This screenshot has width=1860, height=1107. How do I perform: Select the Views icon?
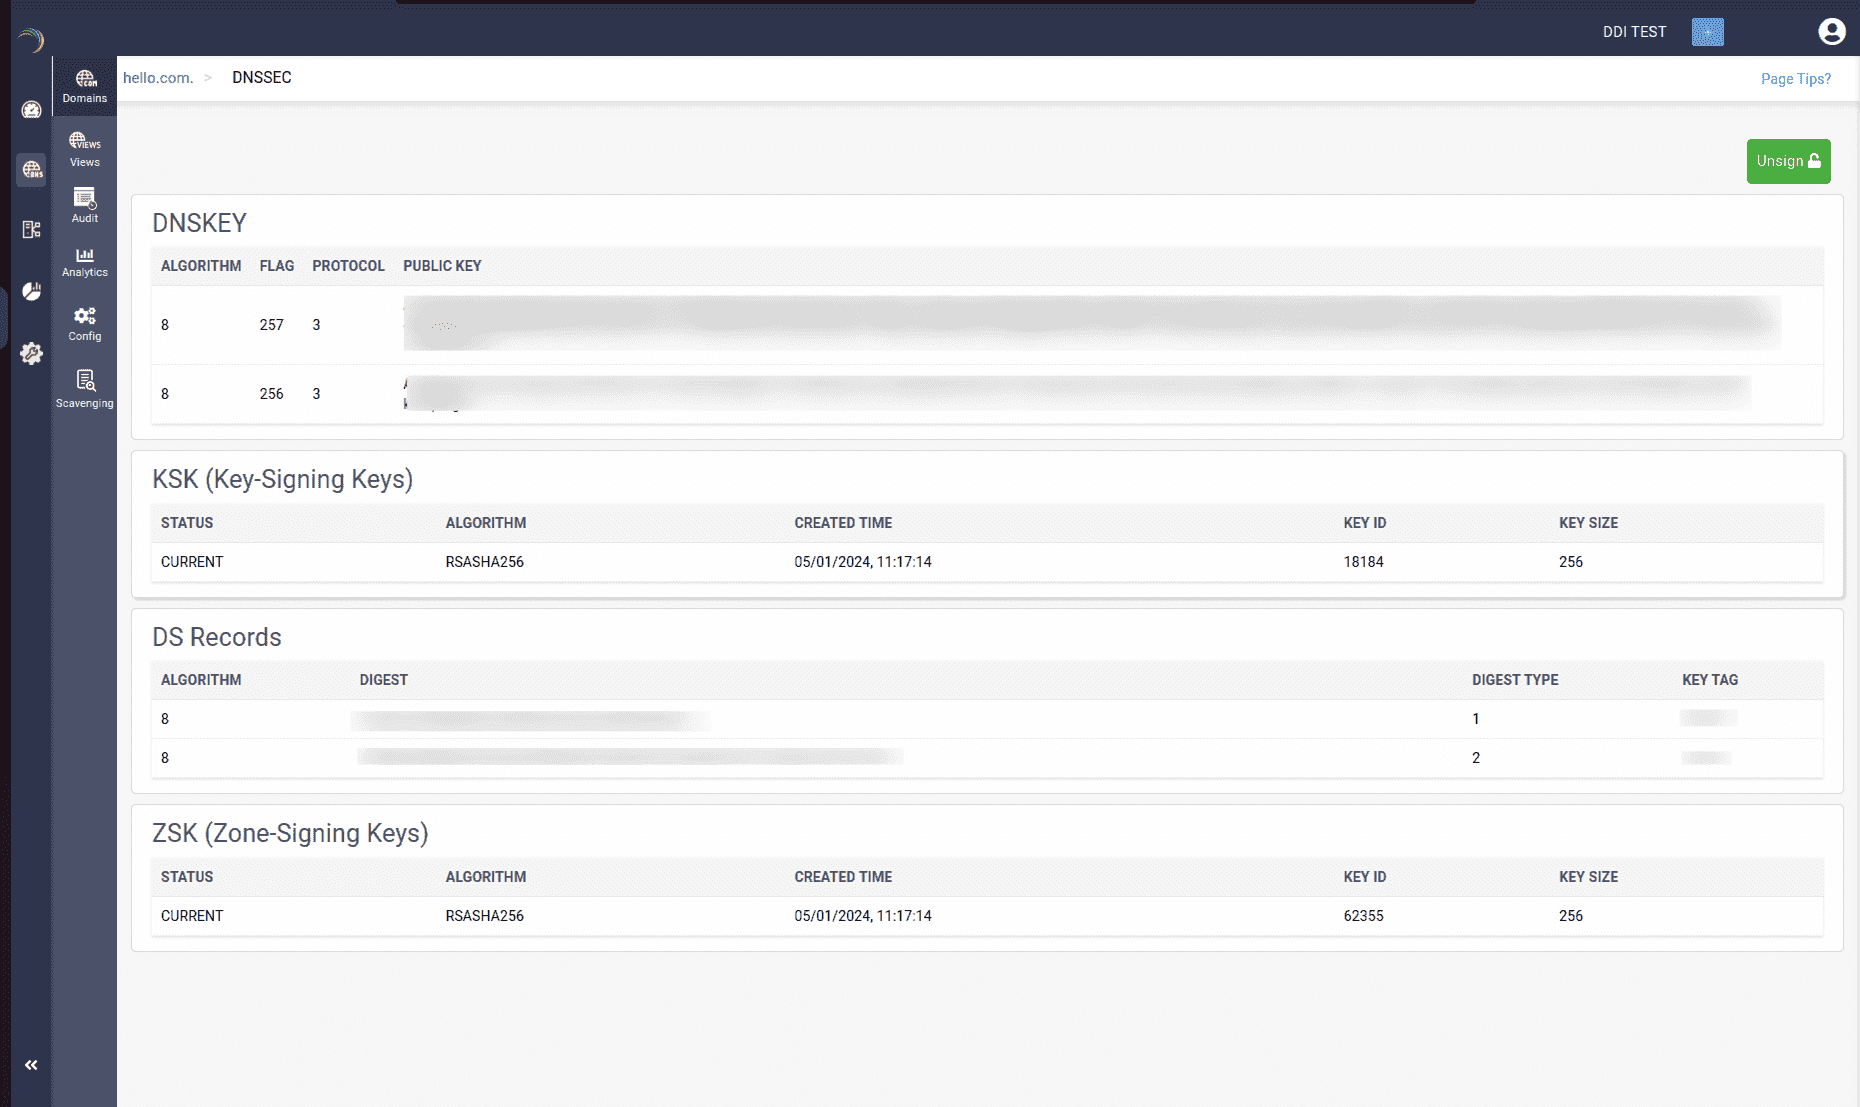click(84, 148)
